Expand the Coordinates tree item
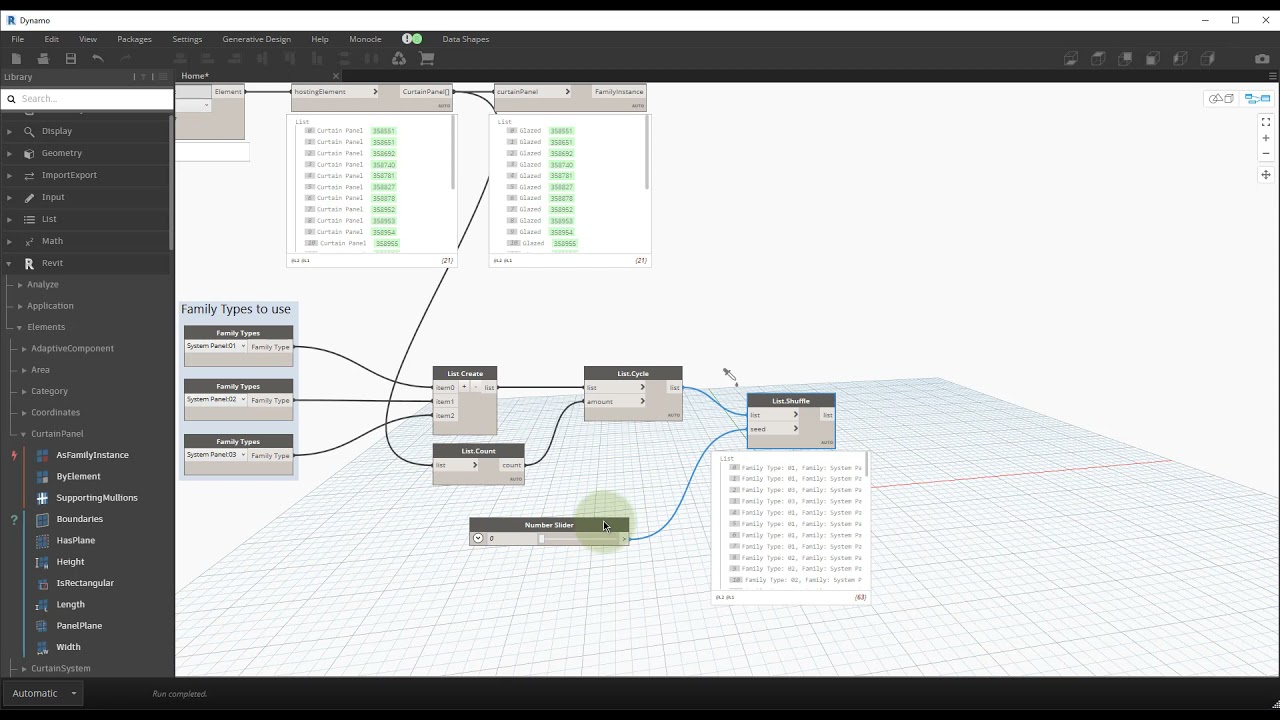Image resolution: width=1280 pixels, height=720 pixels. [x=24, y=412]
